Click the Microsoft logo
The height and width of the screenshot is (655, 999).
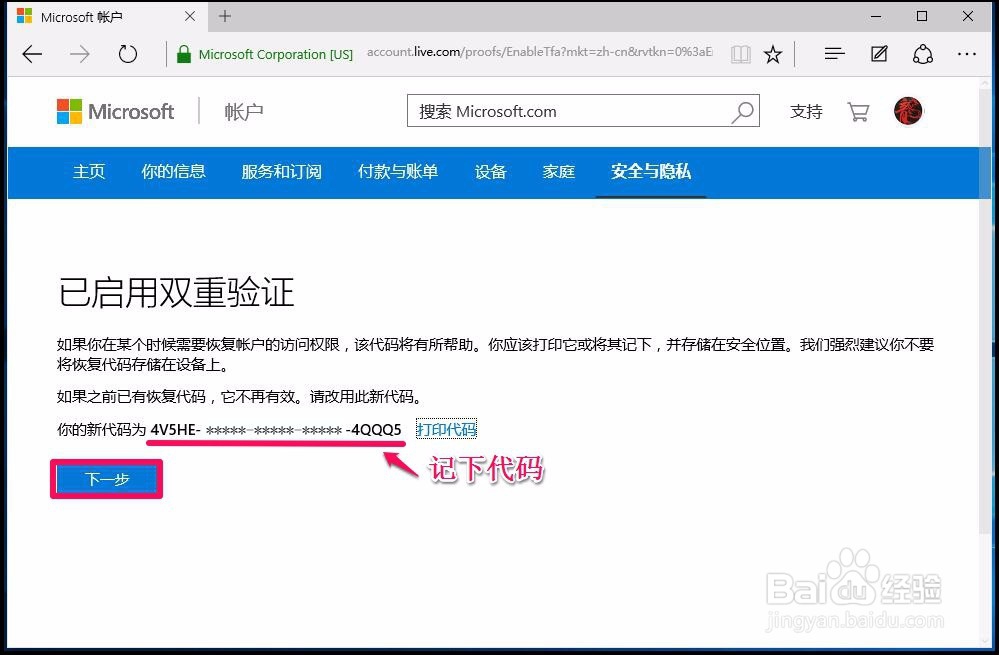[x=115, y=112]
